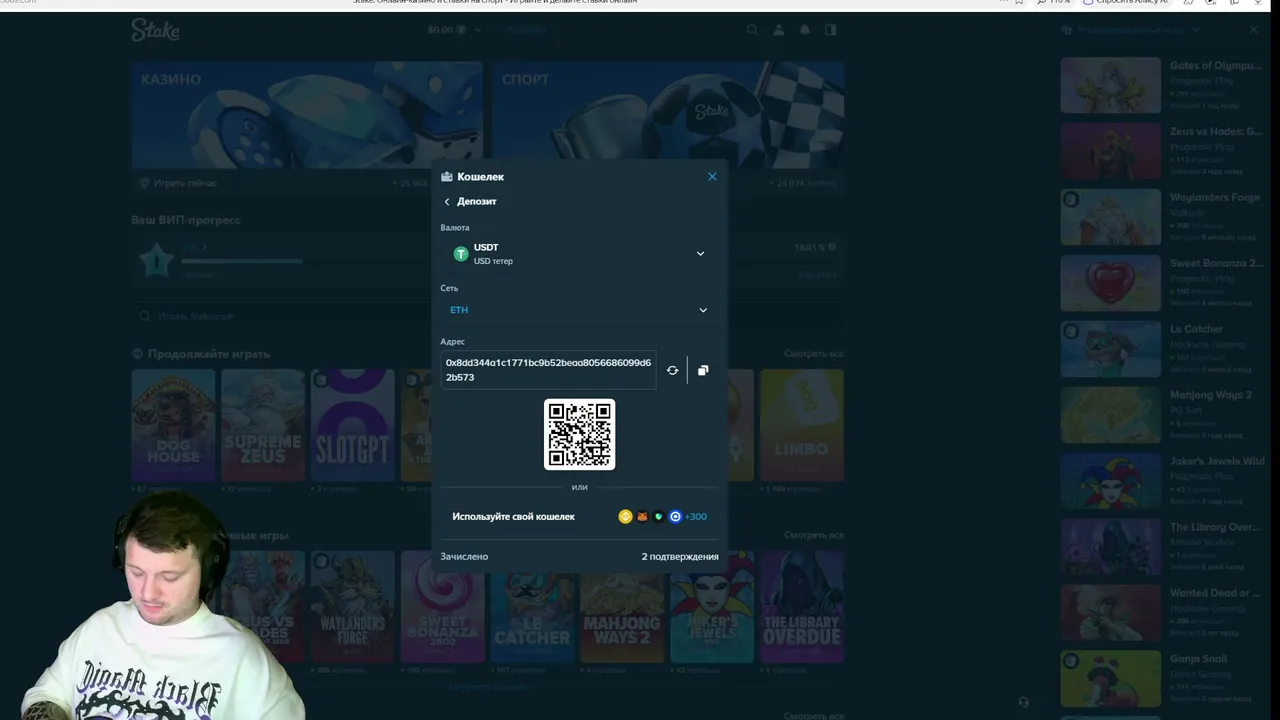
Task: Open the СПОРТ banner
Action: tap(668, 115)
